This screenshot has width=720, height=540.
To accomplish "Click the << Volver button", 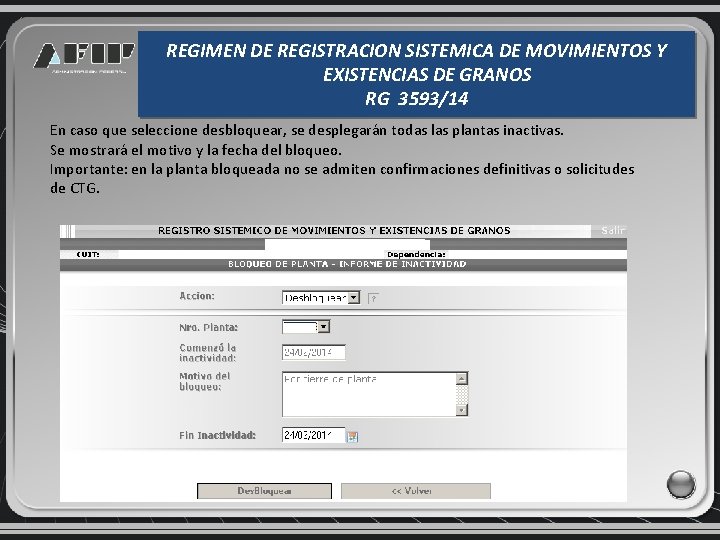I will [416, 491].
